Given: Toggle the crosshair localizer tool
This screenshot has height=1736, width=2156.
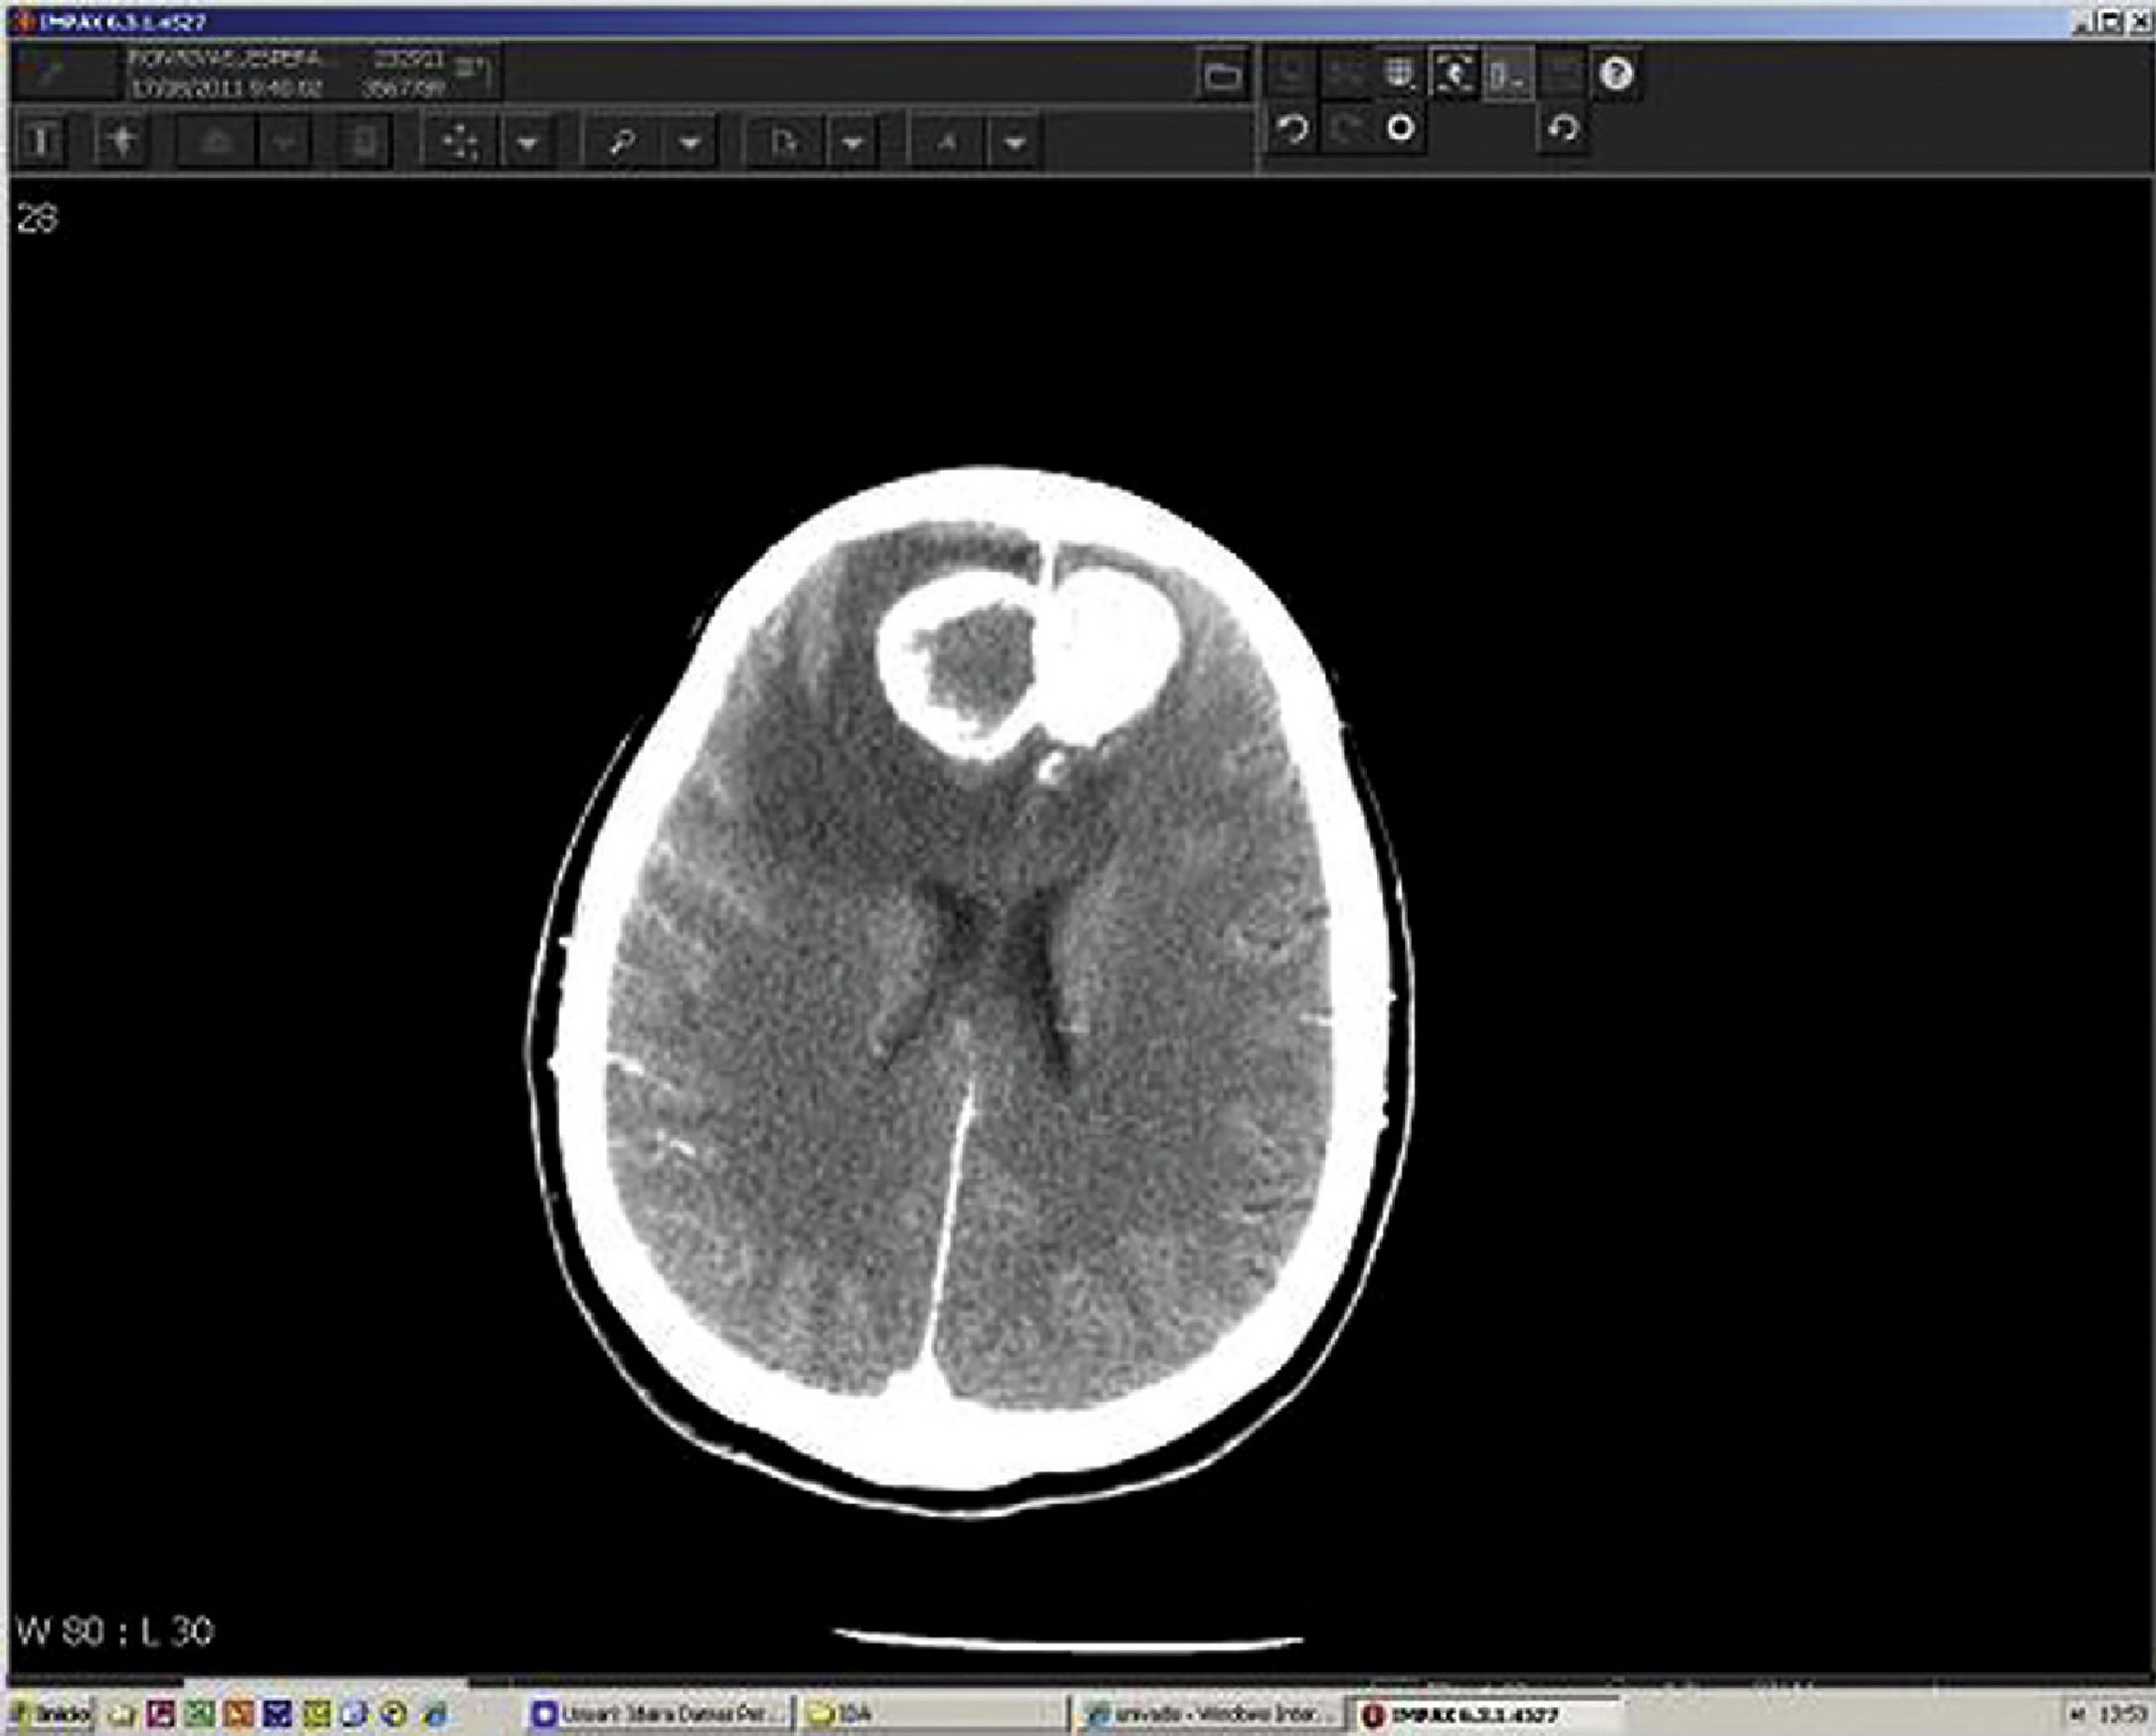Looking at the screenshot, I should (x=122, y=141).
